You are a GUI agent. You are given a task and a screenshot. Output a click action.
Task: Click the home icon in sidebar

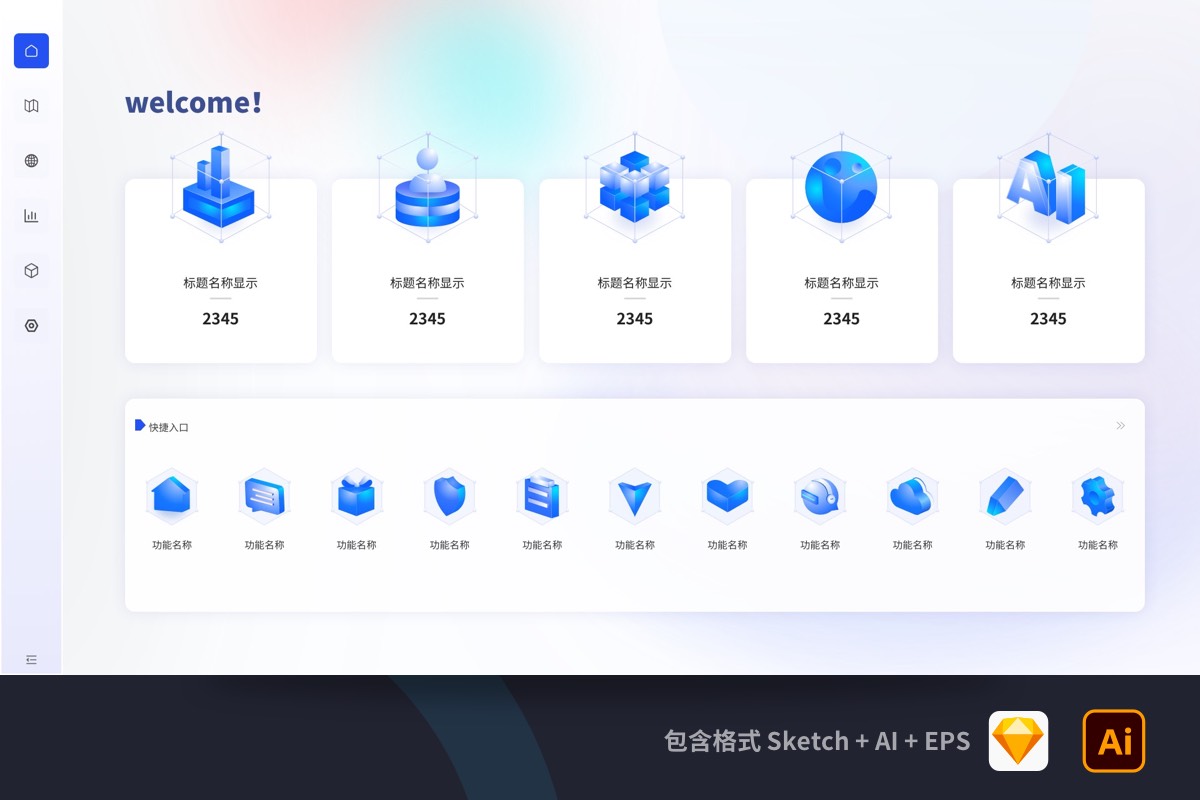(31, 51)
